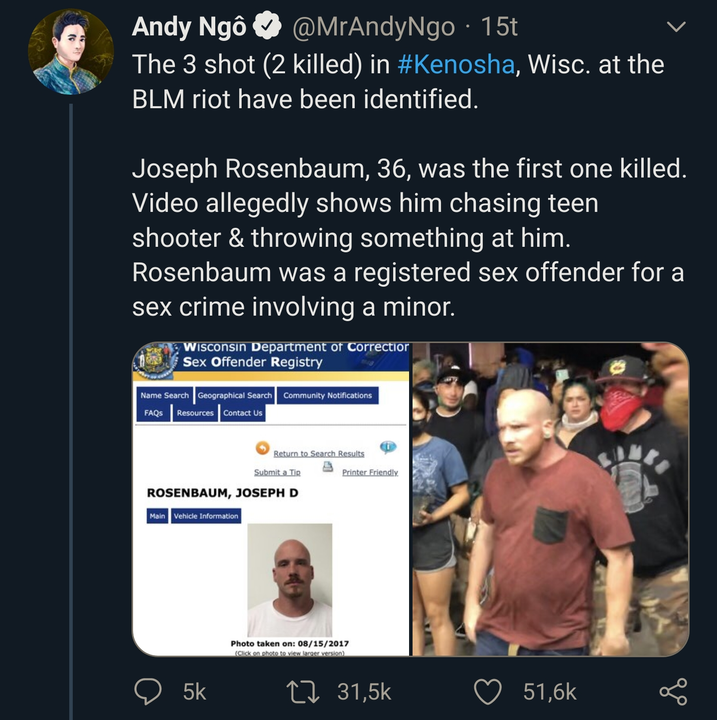
Task: Tap the share icon
Action: pyautogui.click(x=673, y=692)
